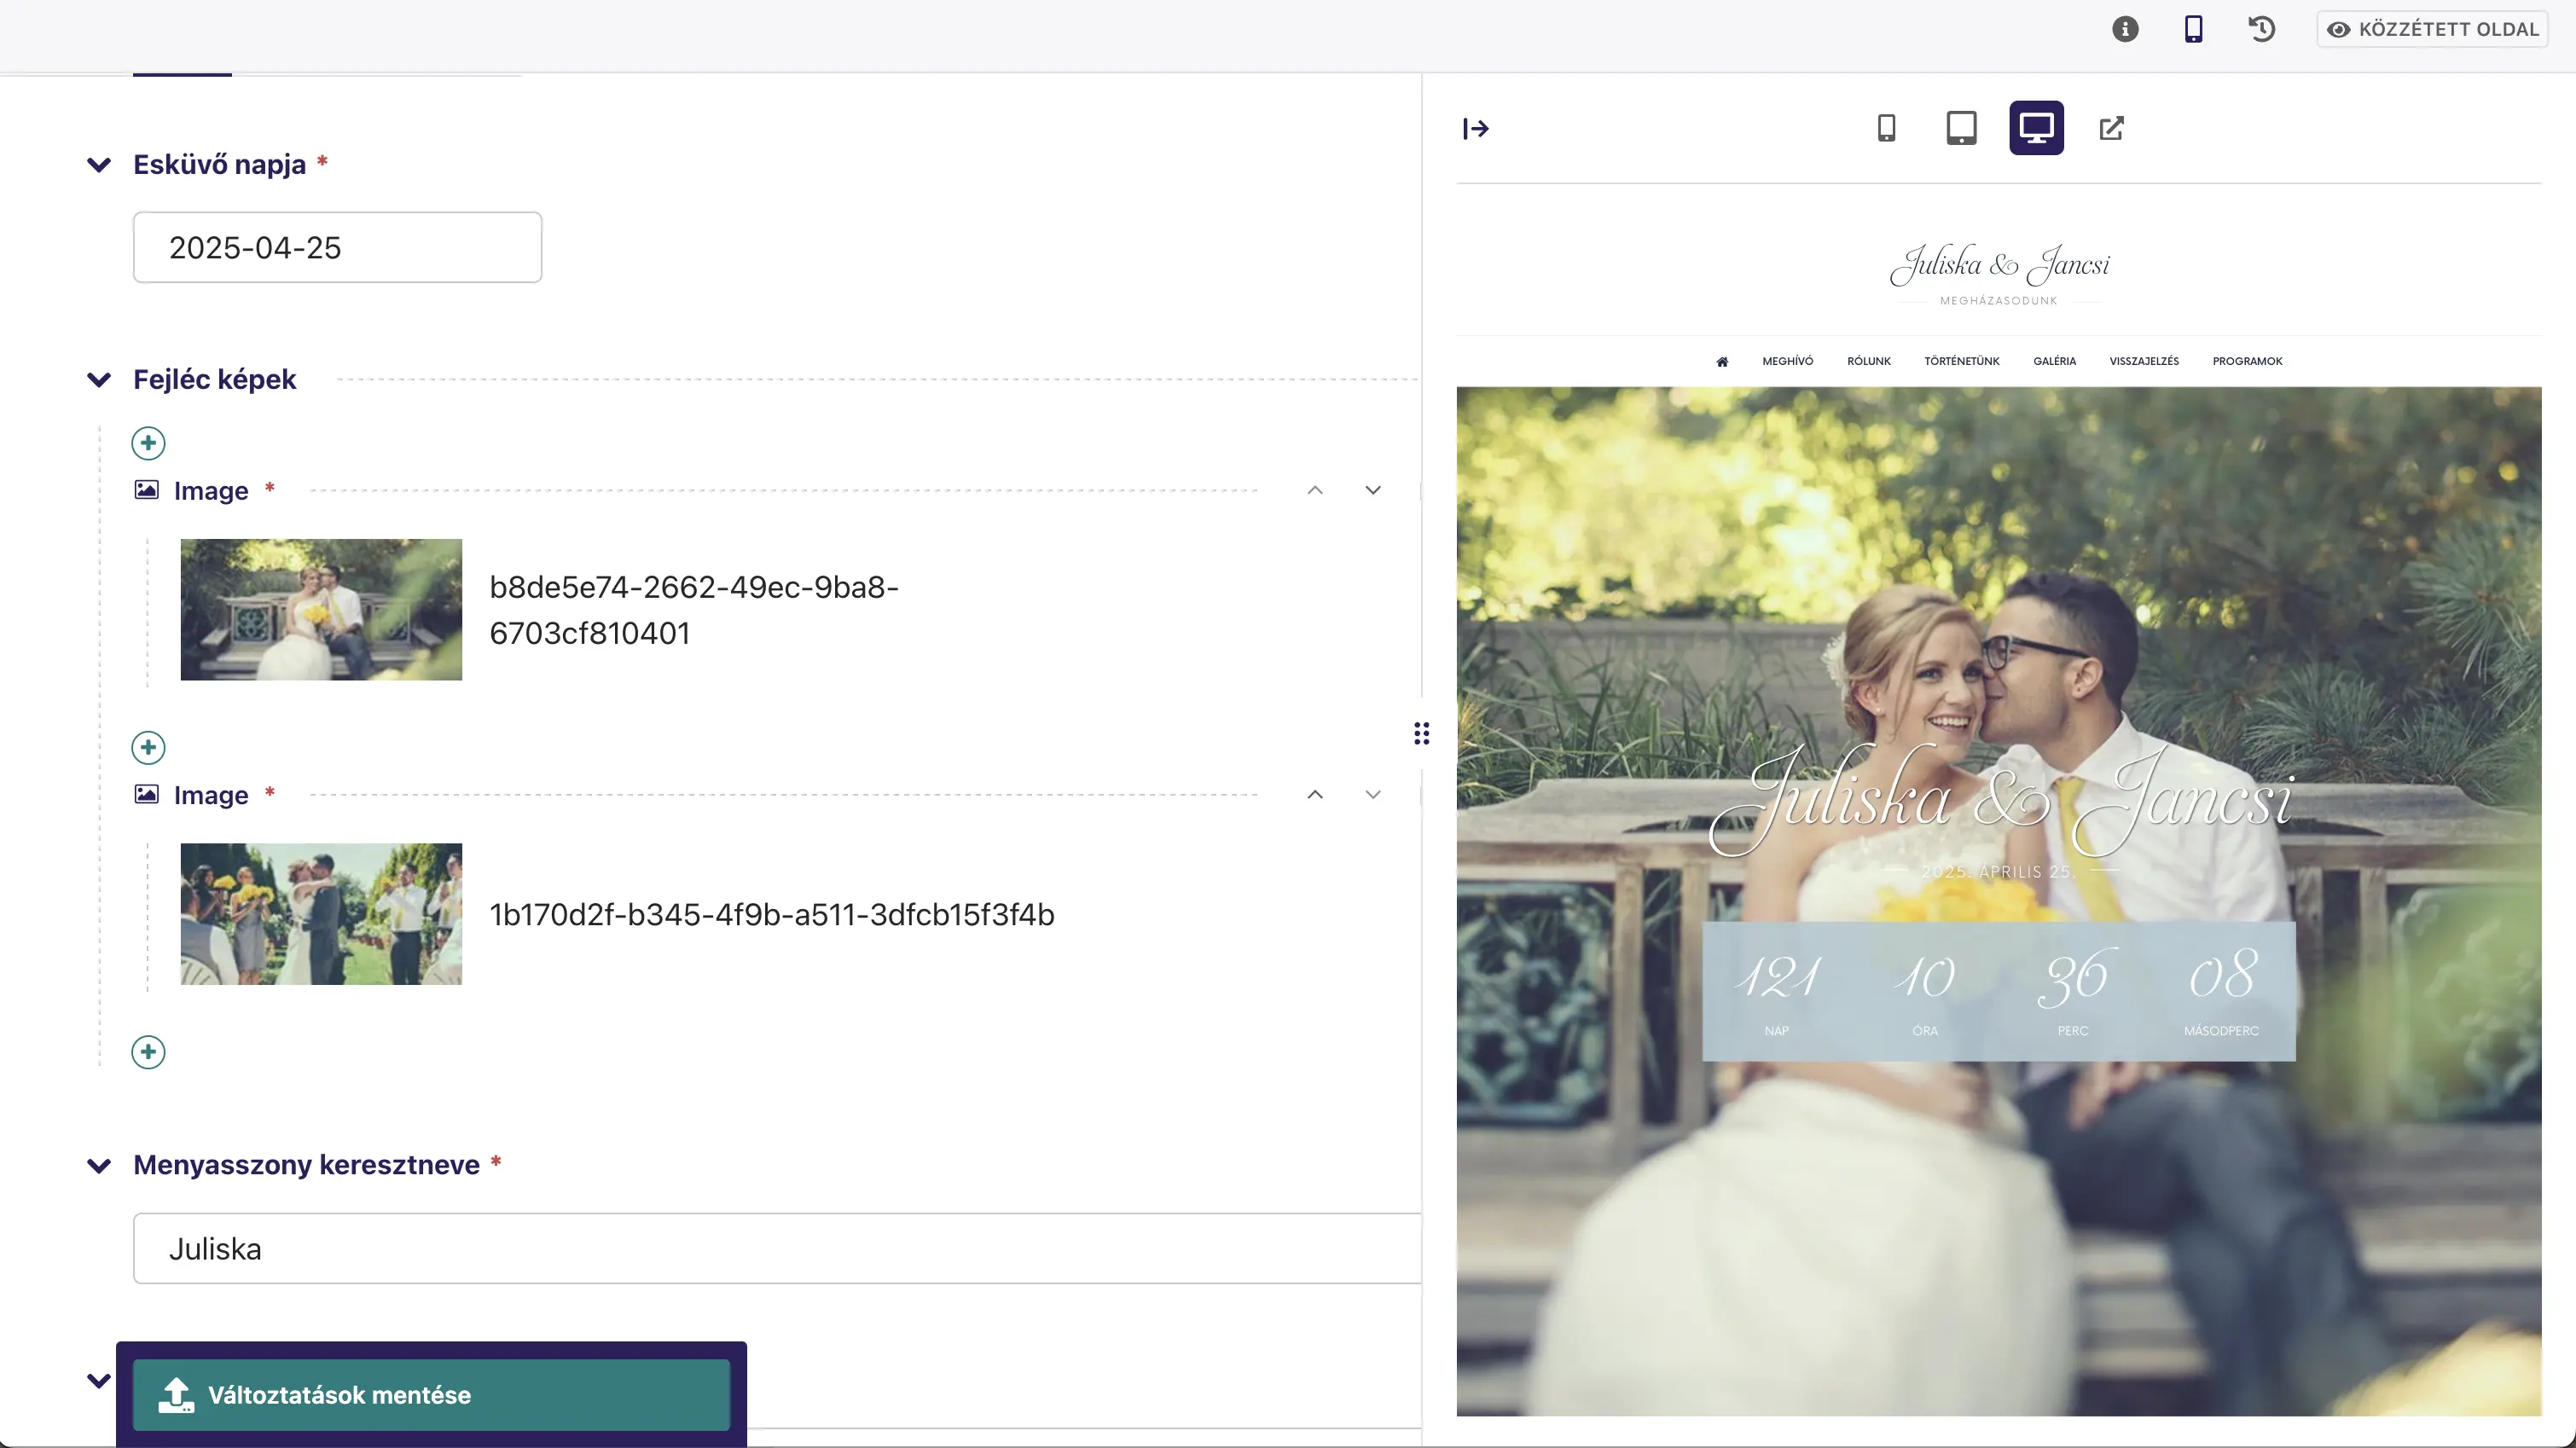
Task: Open TÖRTÉNETÜNK in the preview menu
Action: coord(1962,361)
